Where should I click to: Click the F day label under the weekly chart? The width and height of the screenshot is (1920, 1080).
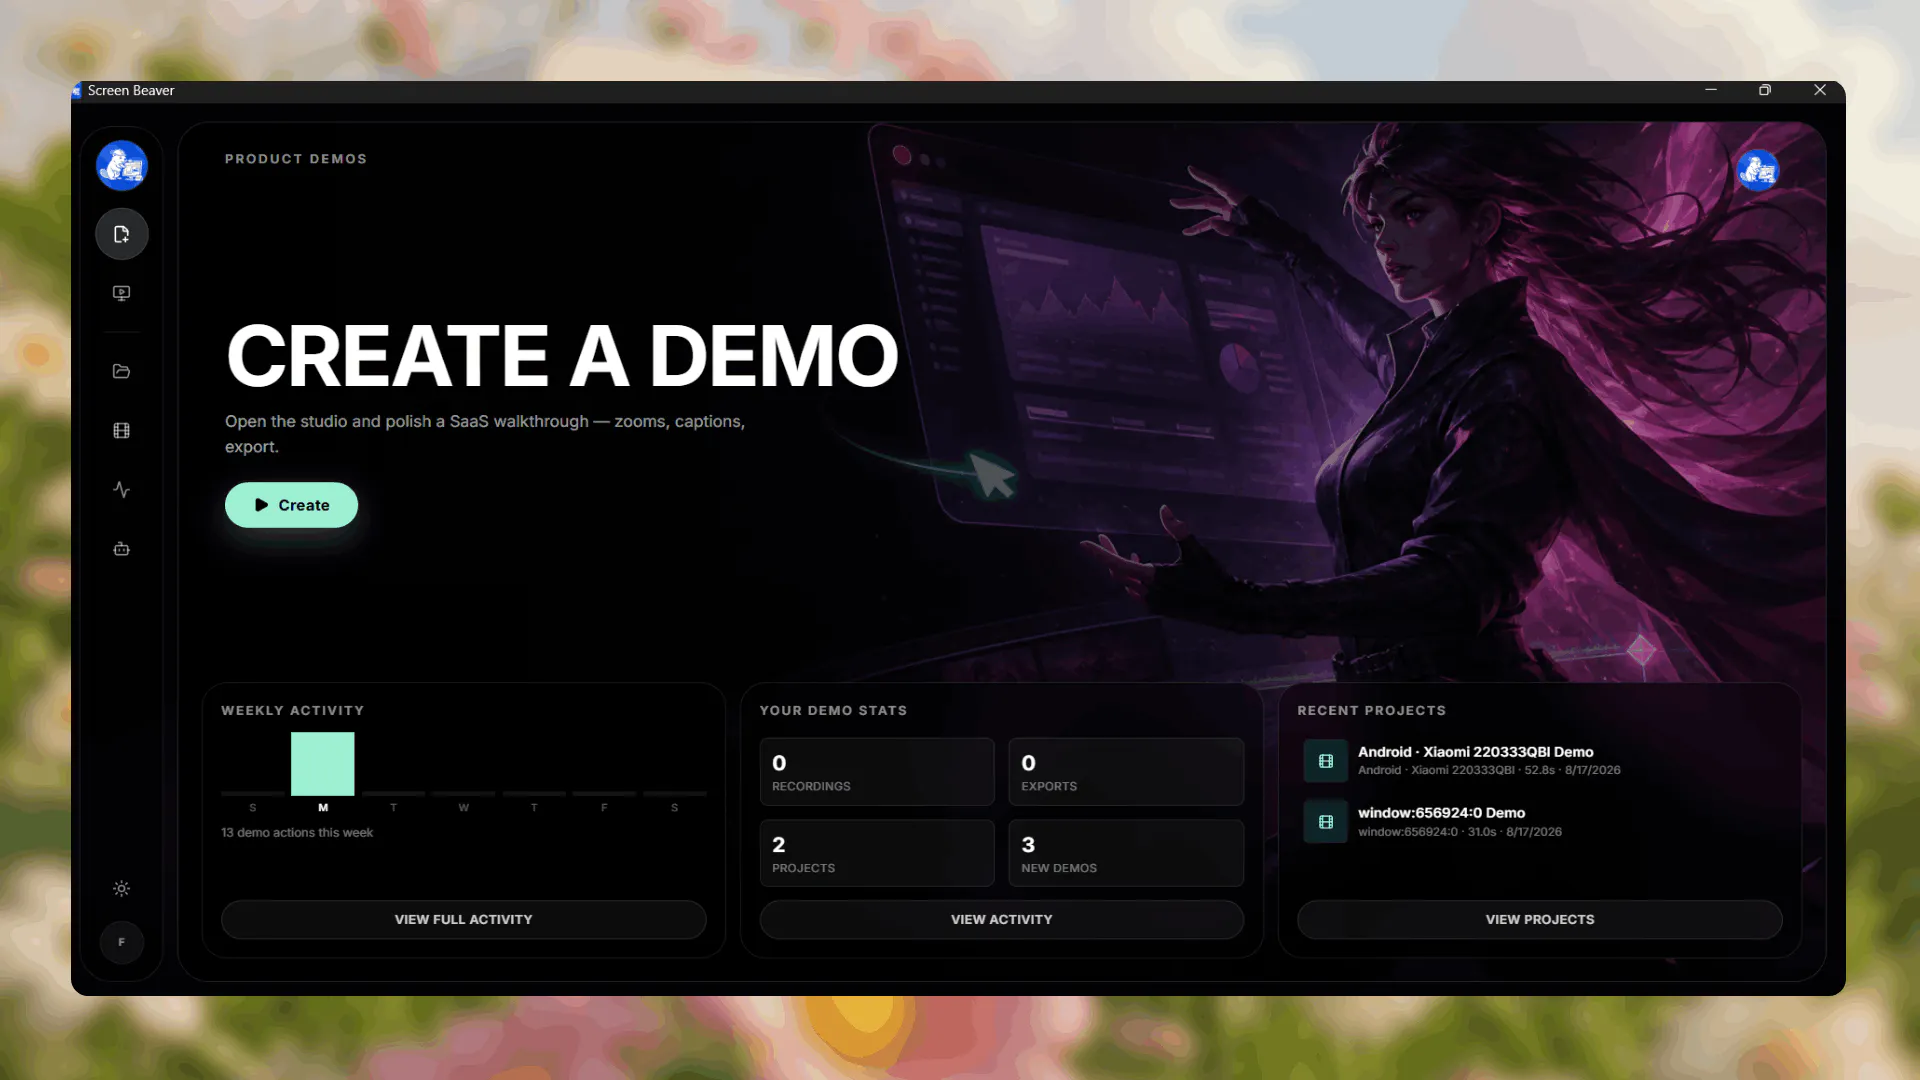(604, 807)
